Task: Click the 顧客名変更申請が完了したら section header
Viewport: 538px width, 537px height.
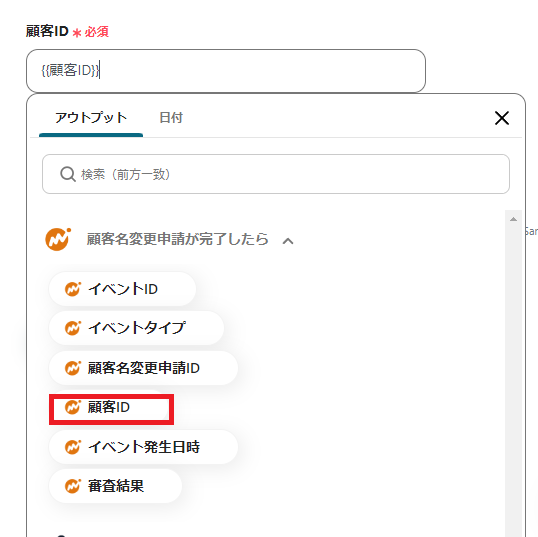Action: click(177, 239)
